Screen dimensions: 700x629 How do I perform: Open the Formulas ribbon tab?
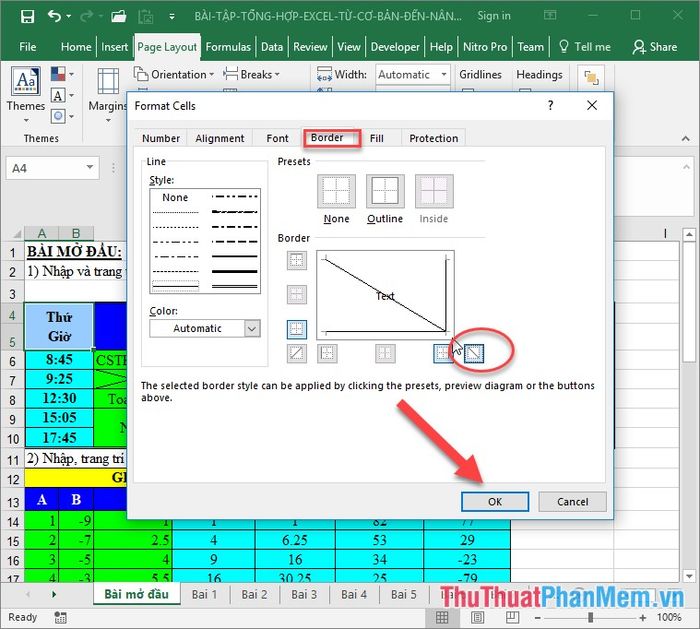click(x=228, y=47)
